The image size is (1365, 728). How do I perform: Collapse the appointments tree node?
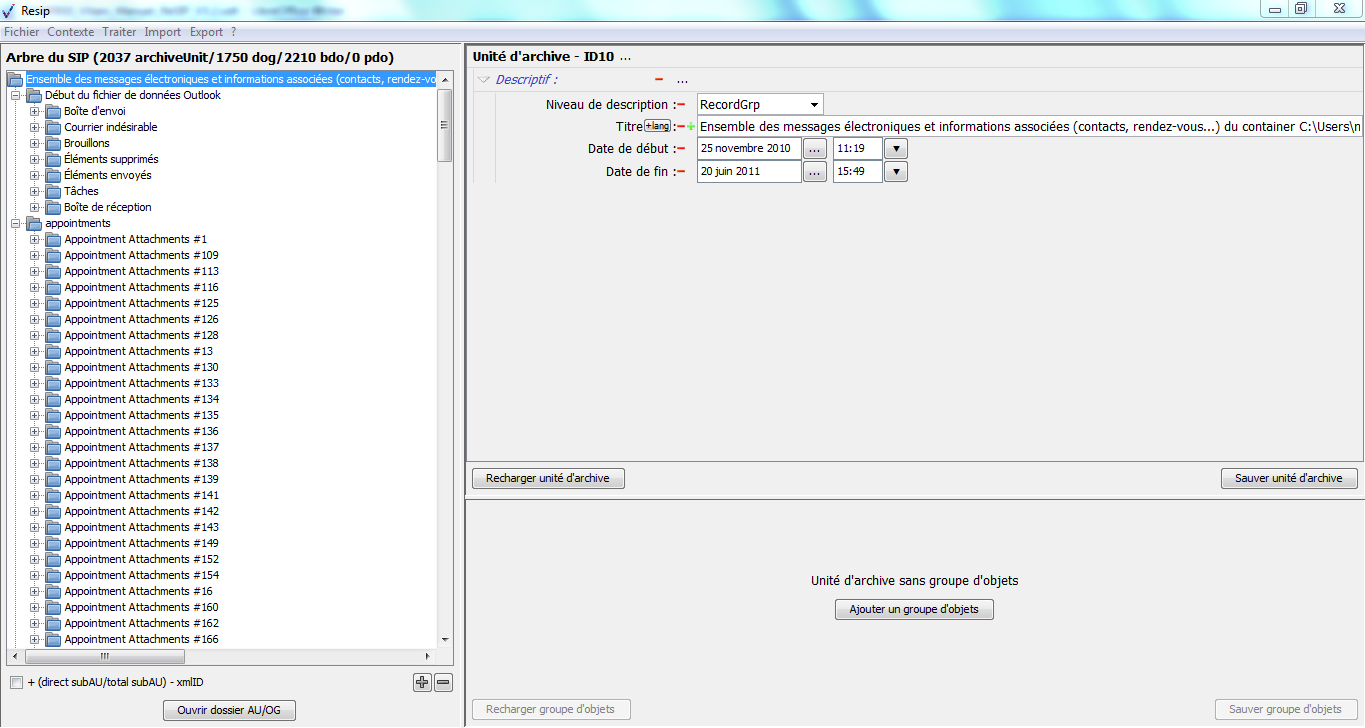[x=16, y=223]
